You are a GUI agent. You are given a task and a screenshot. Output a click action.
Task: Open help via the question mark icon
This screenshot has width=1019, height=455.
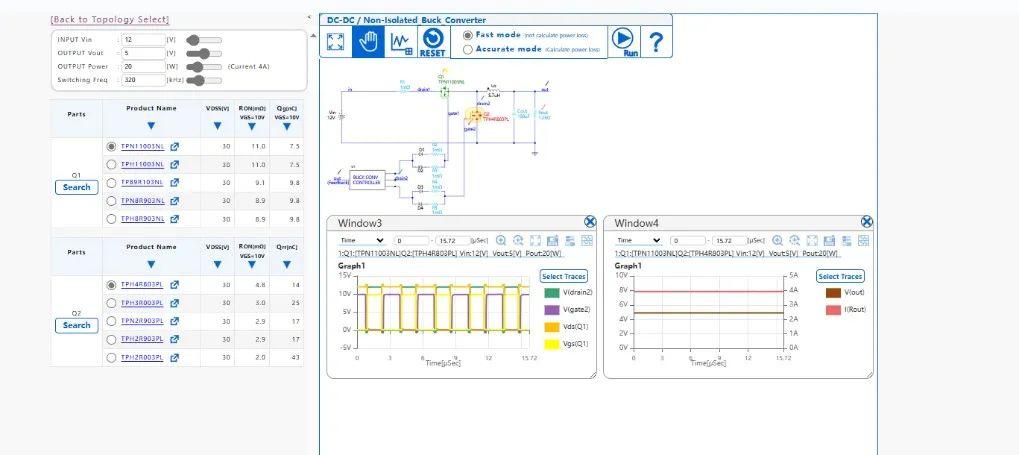(656, 42)
